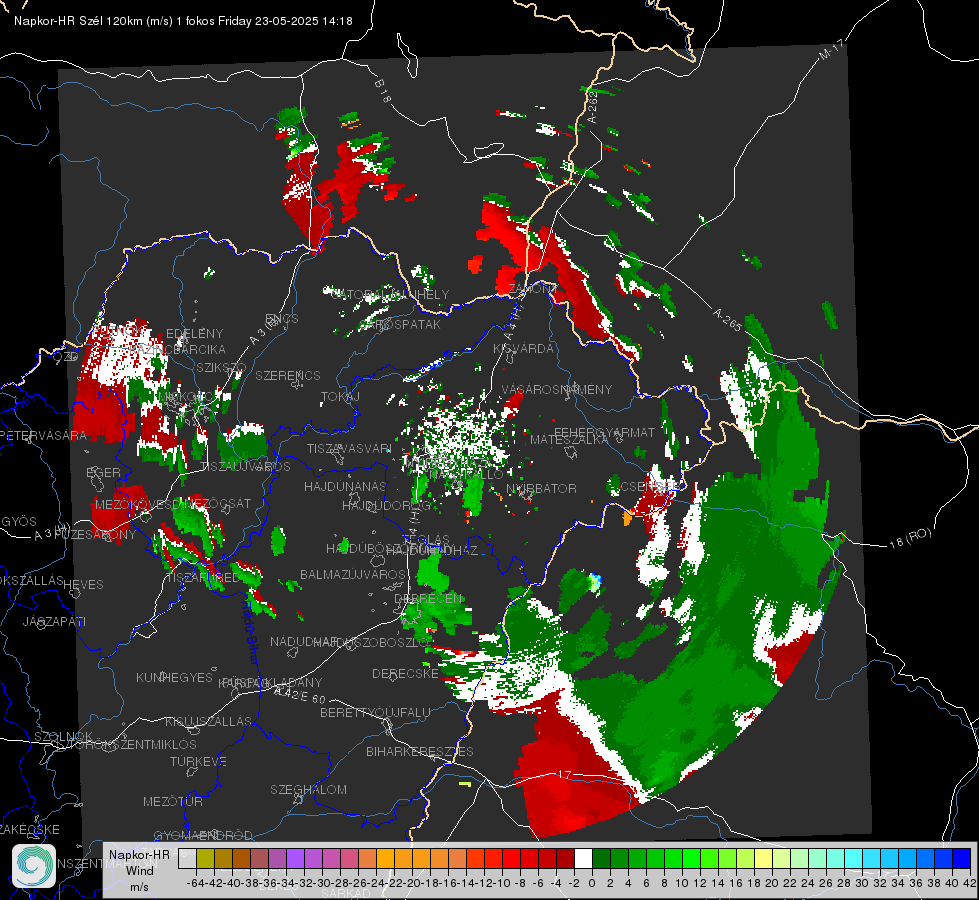Click the DEBRECEN city label

click(x=428, y=598)
